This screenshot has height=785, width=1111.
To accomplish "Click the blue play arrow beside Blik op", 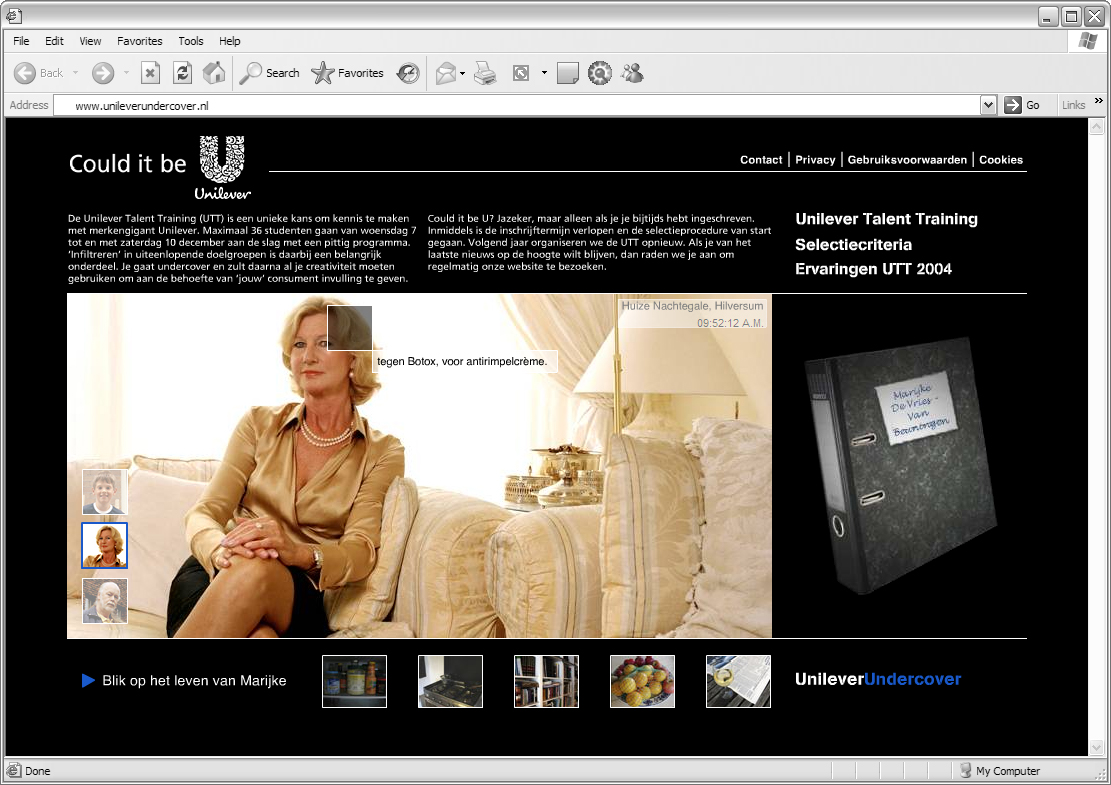I will (x=89, y=681).
